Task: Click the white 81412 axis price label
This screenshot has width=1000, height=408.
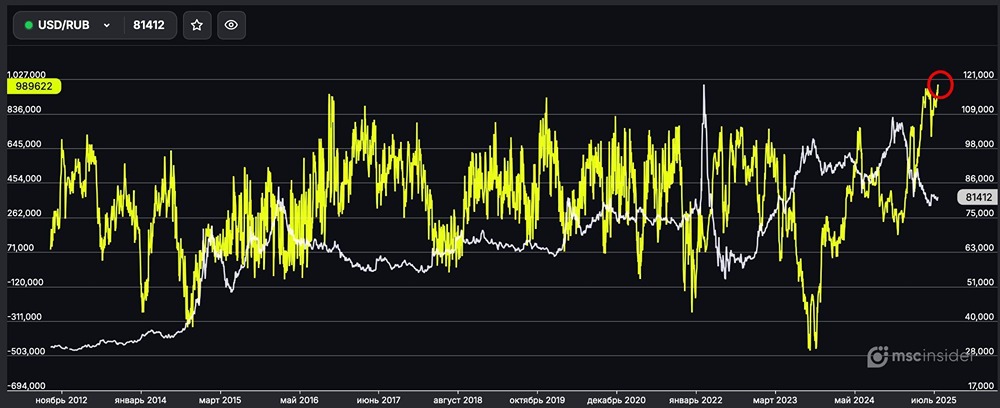Action: pos(977,198)
